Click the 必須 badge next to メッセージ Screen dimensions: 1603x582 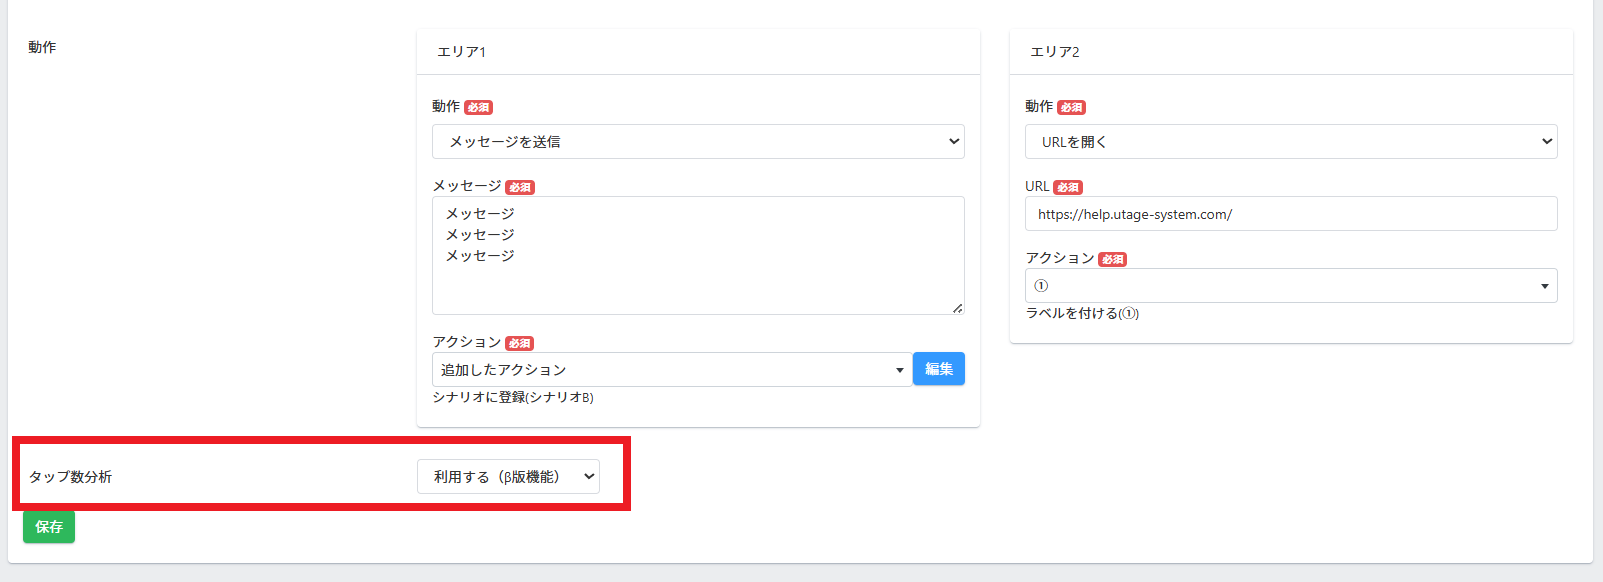[520, 187]
